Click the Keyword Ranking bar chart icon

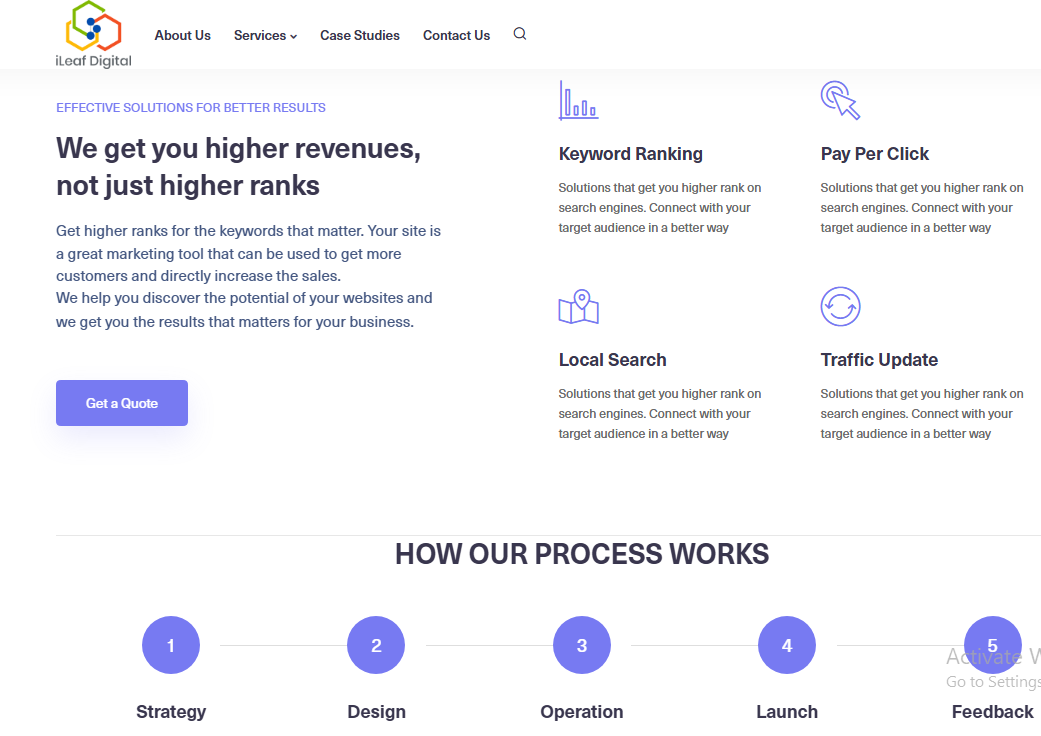coord(578,100)
